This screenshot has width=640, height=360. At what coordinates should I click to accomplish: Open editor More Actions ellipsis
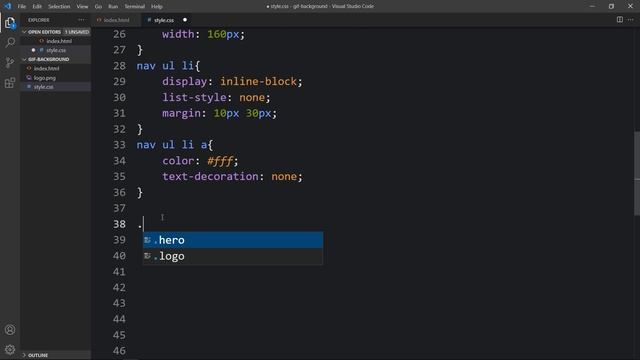click(631, 20)
